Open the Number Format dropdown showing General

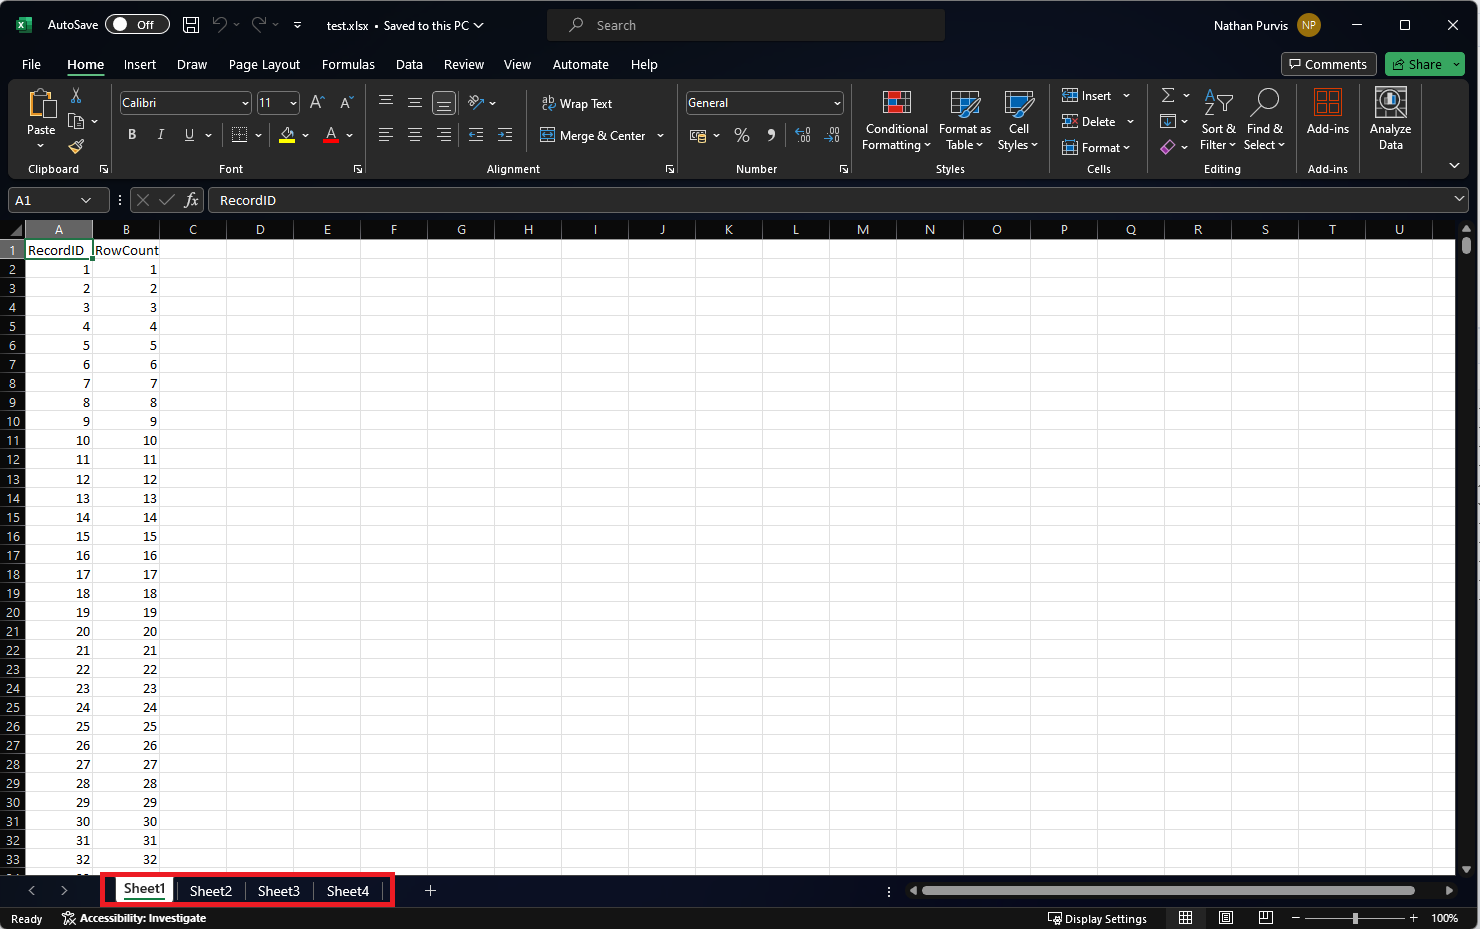[764, 102]
